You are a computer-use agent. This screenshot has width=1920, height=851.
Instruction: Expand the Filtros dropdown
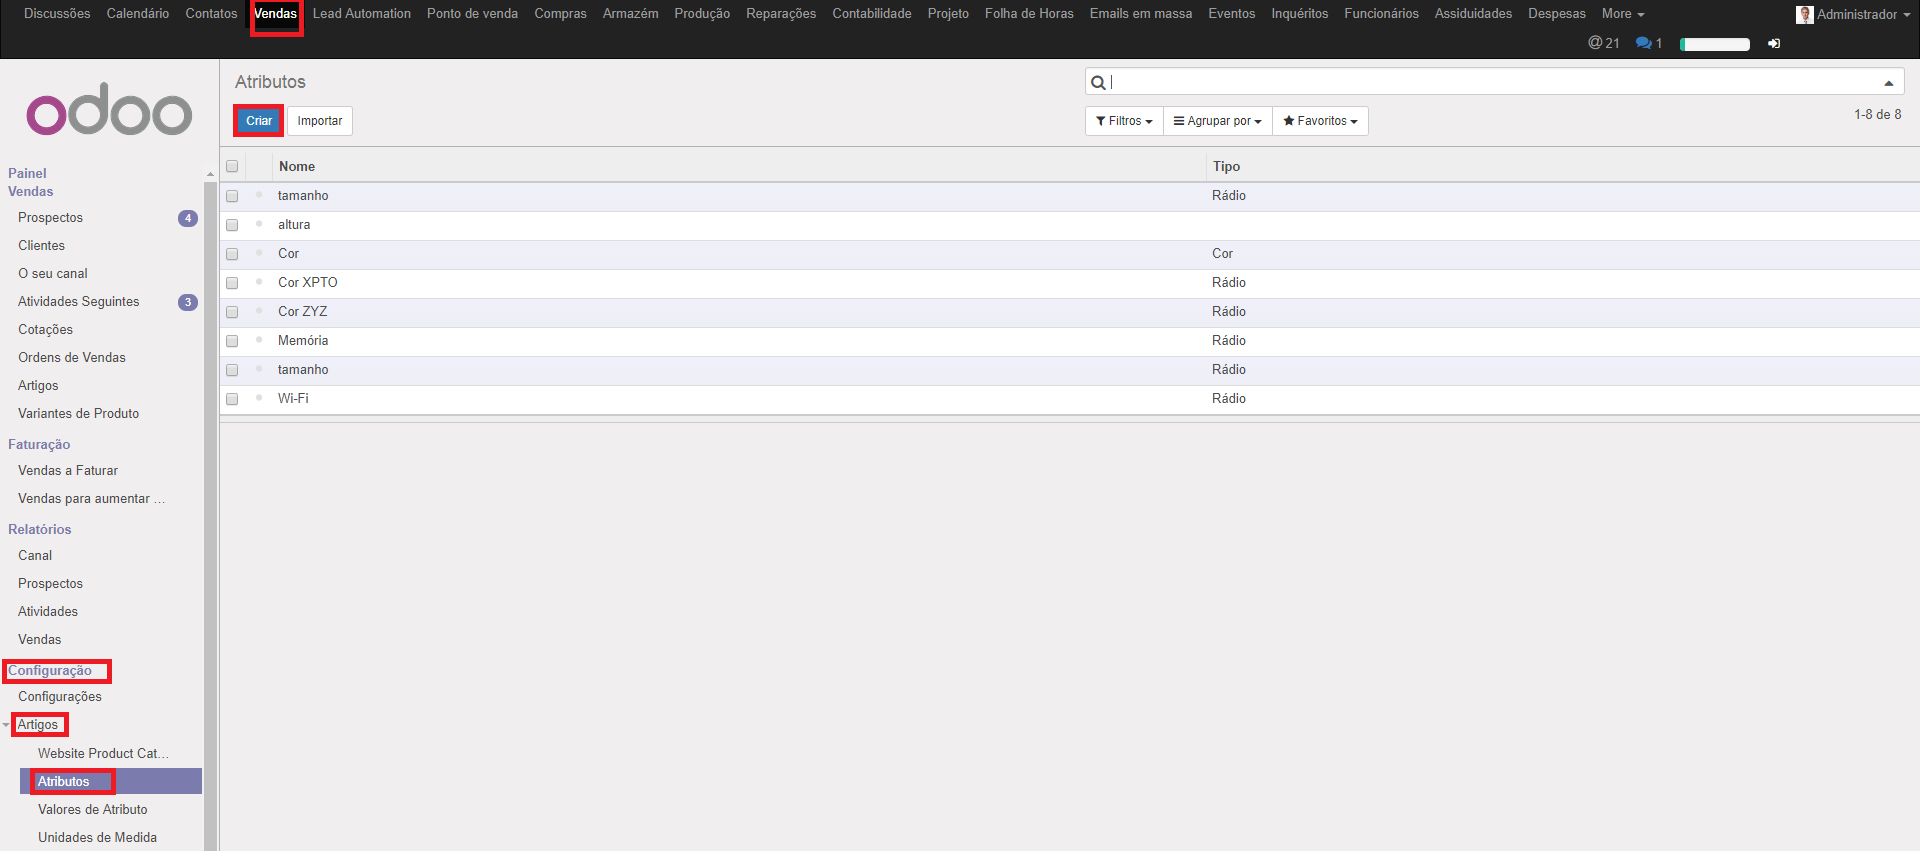click(x=1124, y=121)
